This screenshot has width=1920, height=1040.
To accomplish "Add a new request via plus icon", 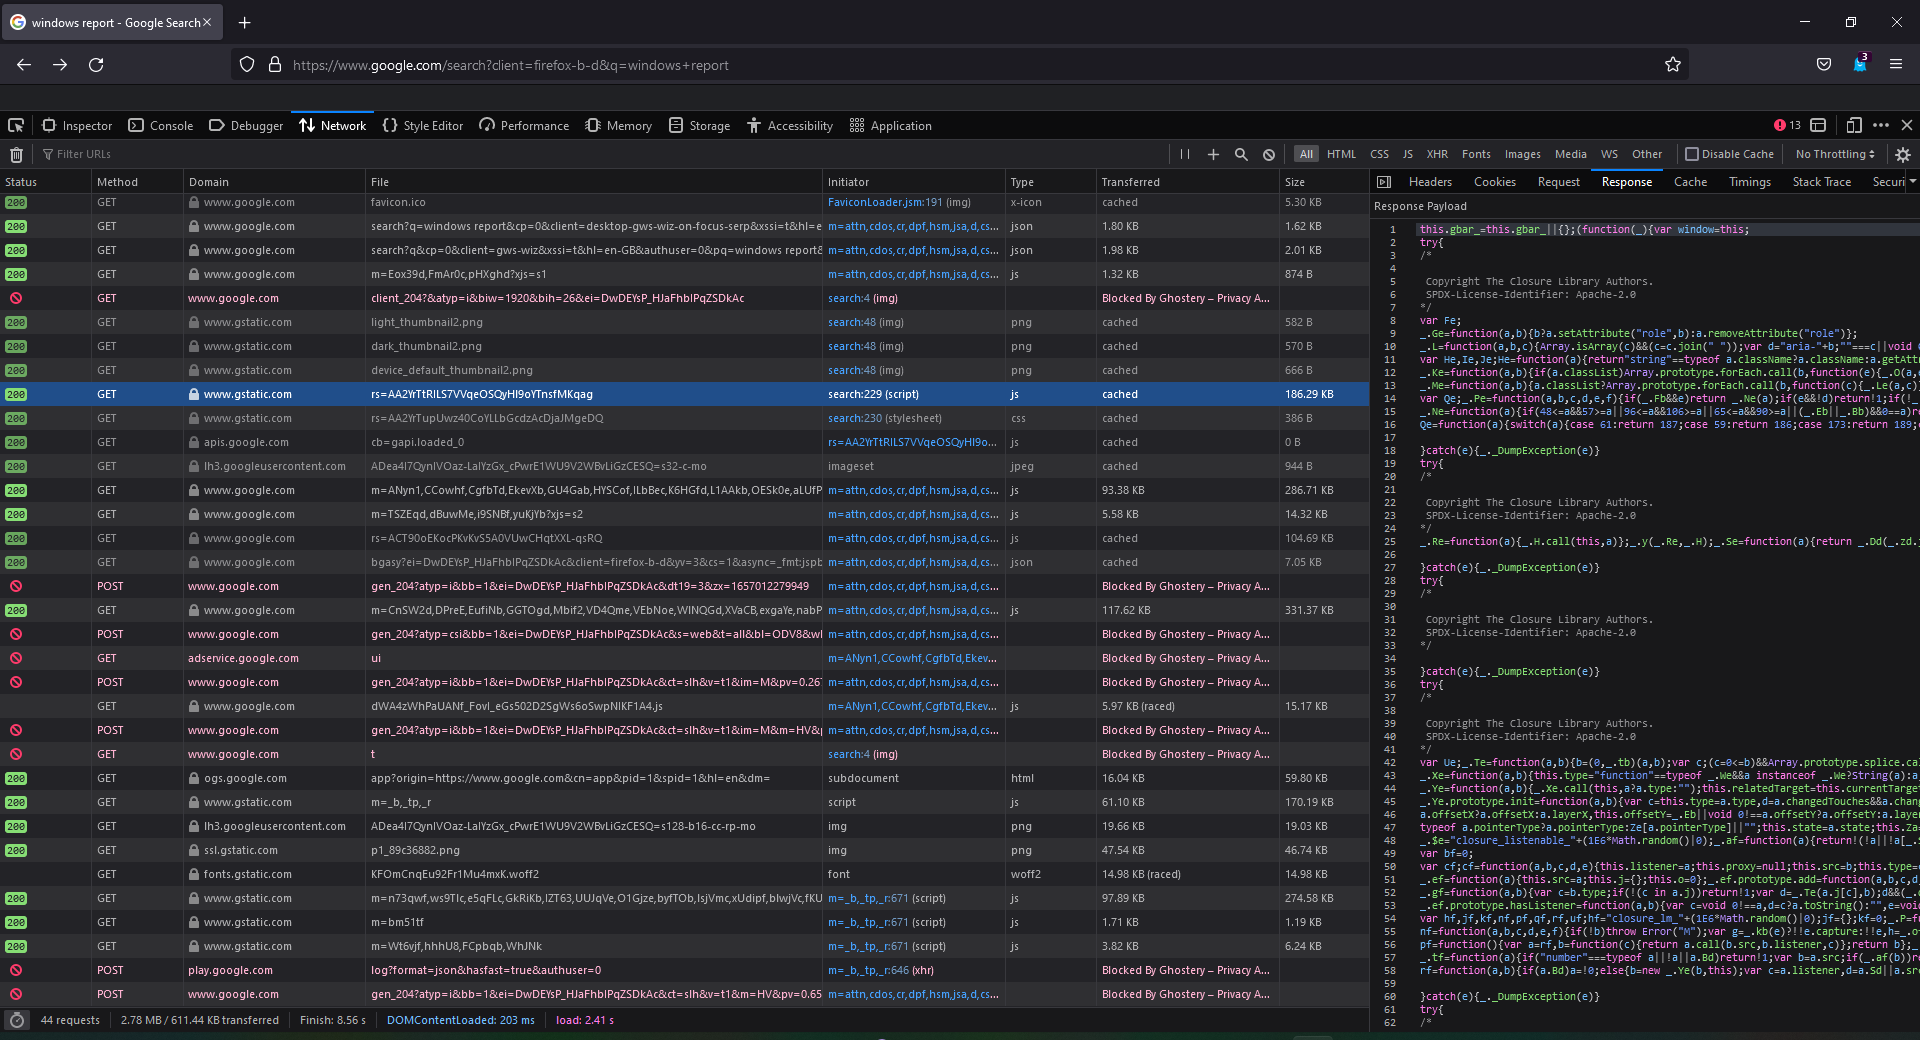I will pos(1213,155).
